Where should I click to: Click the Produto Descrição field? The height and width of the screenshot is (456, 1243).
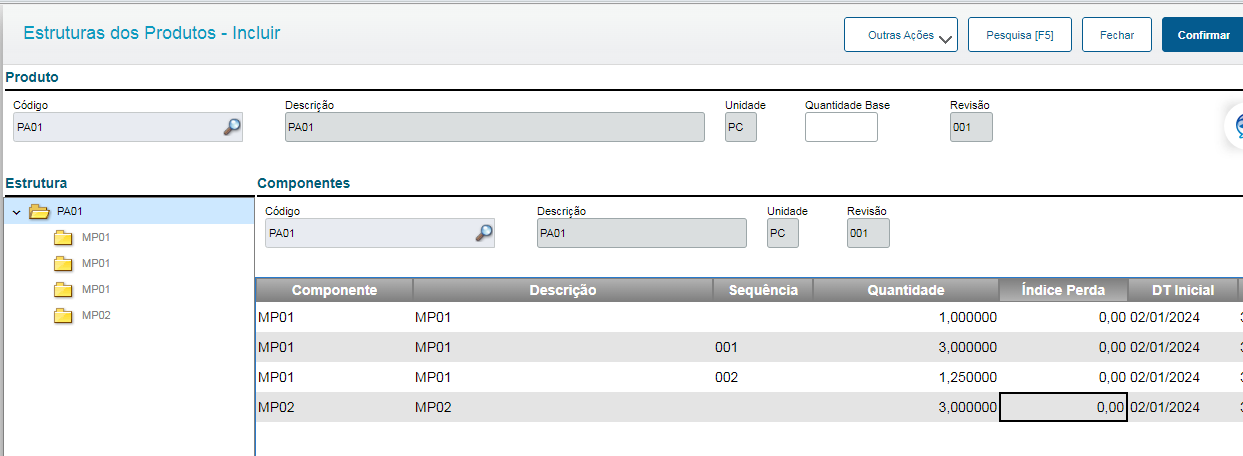click(x=495, y=127)
